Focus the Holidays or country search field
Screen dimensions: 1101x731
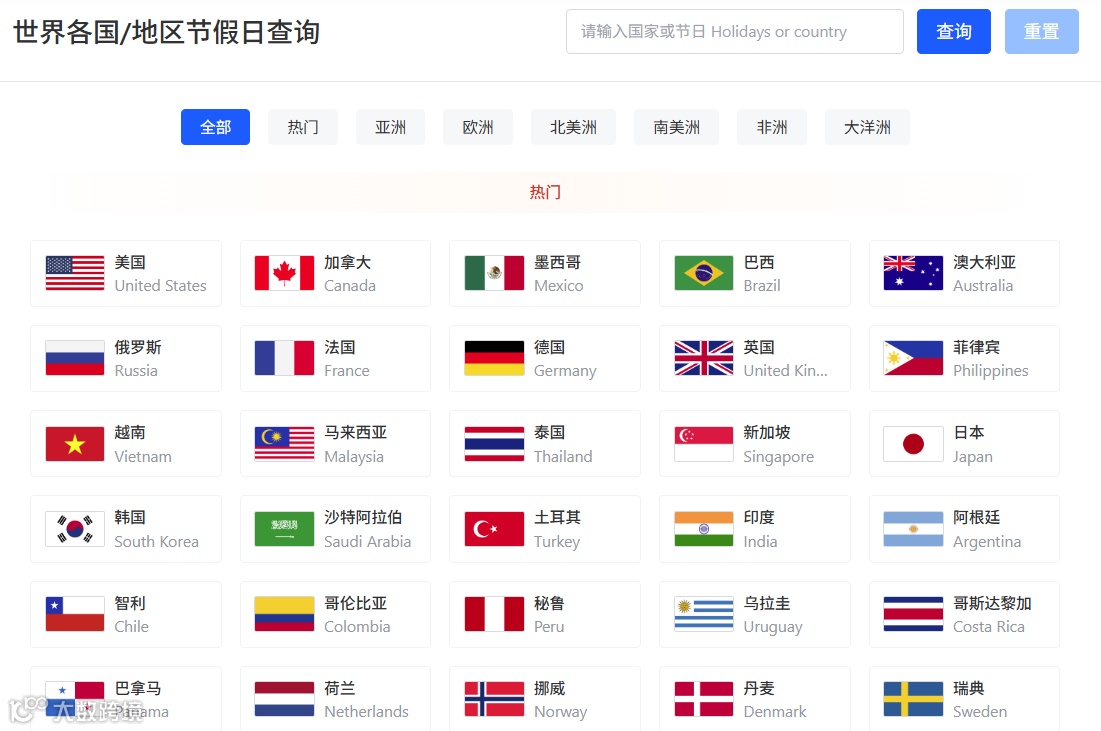click(x=734, y=32)
